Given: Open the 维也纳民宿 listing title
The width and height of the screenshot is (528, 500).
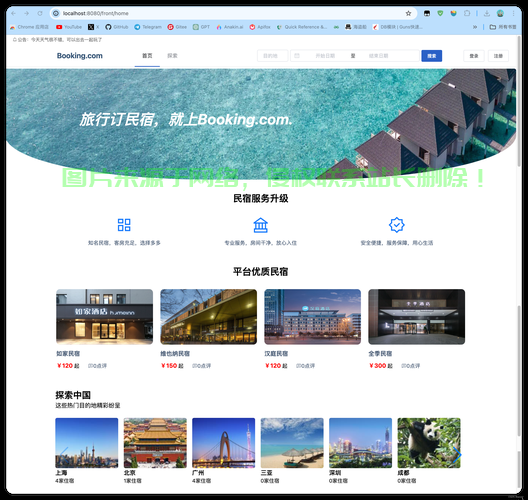Looking at the screenshot, I should (x=175, y=354).
